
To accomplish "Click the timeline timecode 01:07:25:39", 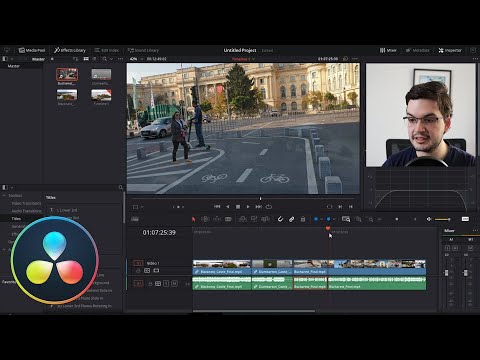I will (159, 232).
